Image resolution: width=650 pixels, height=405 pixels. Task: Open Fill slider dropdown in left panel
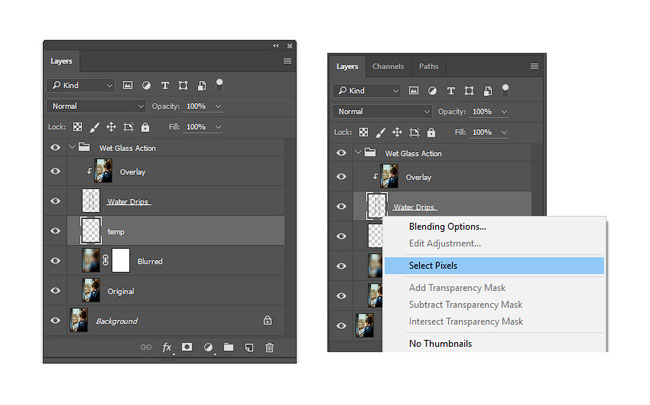click(218, 127)
